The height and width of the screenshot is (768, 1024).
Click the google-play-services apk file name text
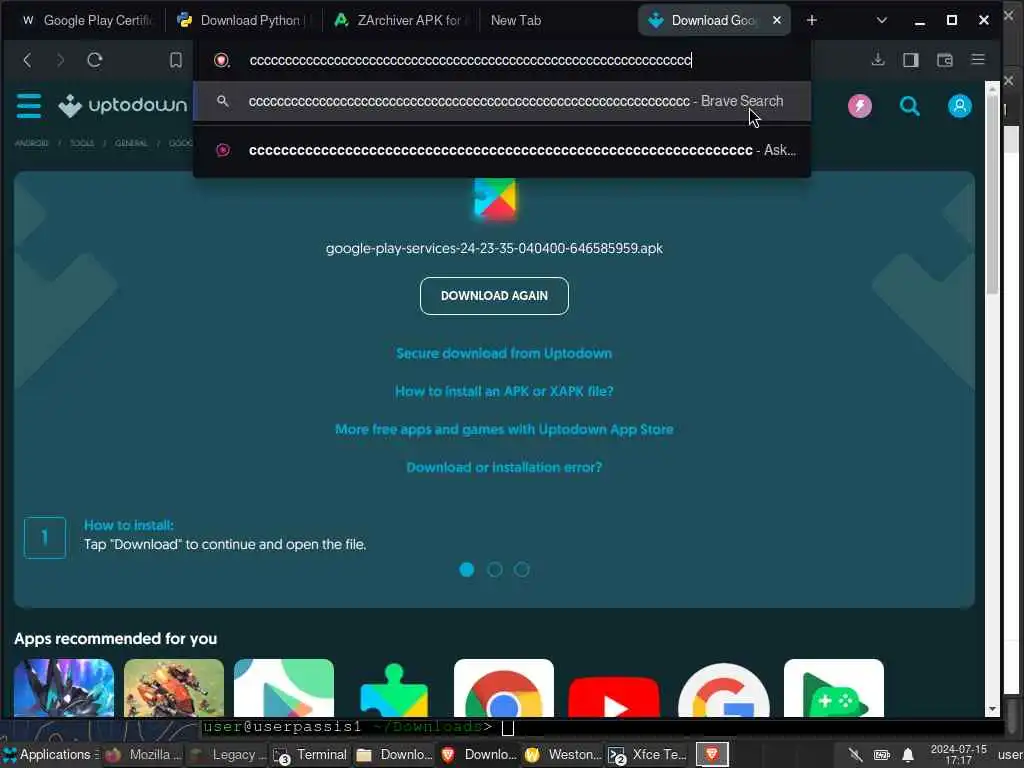494,248
